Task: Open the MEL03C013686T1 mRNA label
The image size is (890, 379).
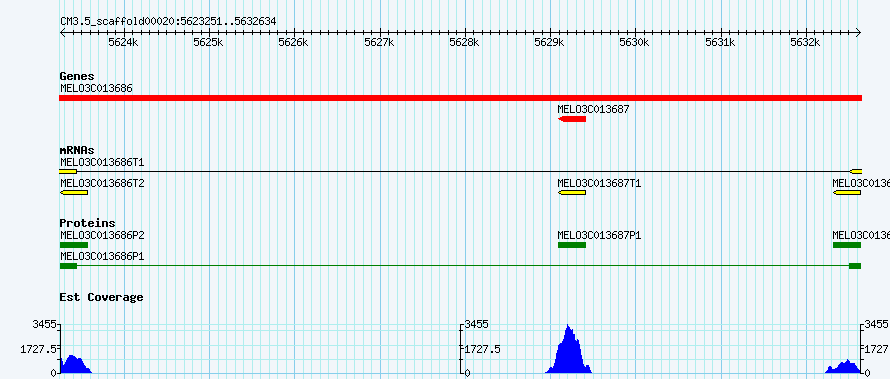Action: pyautogui.click(x=102, y=162)
